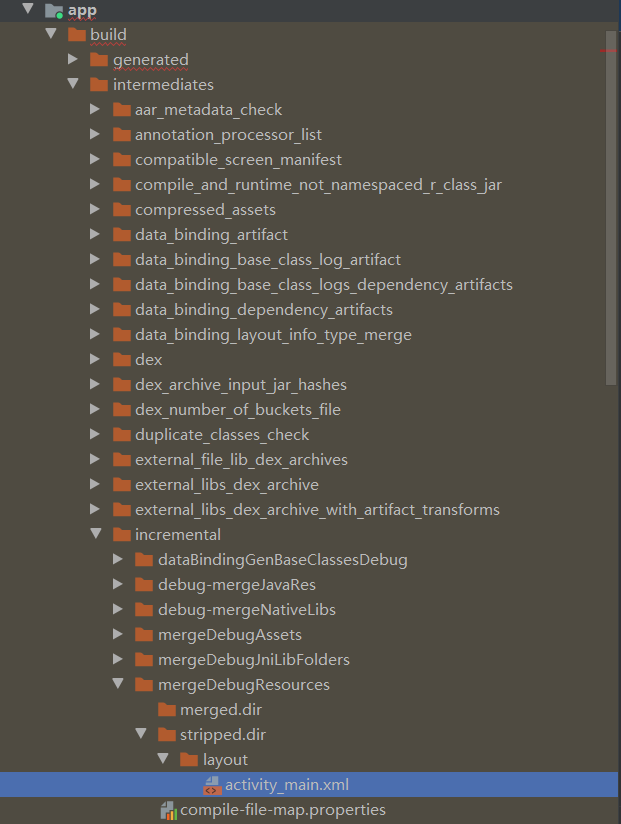
Task: Expand the compressed_assets folder arrow
Action: [x=95, y=209]
